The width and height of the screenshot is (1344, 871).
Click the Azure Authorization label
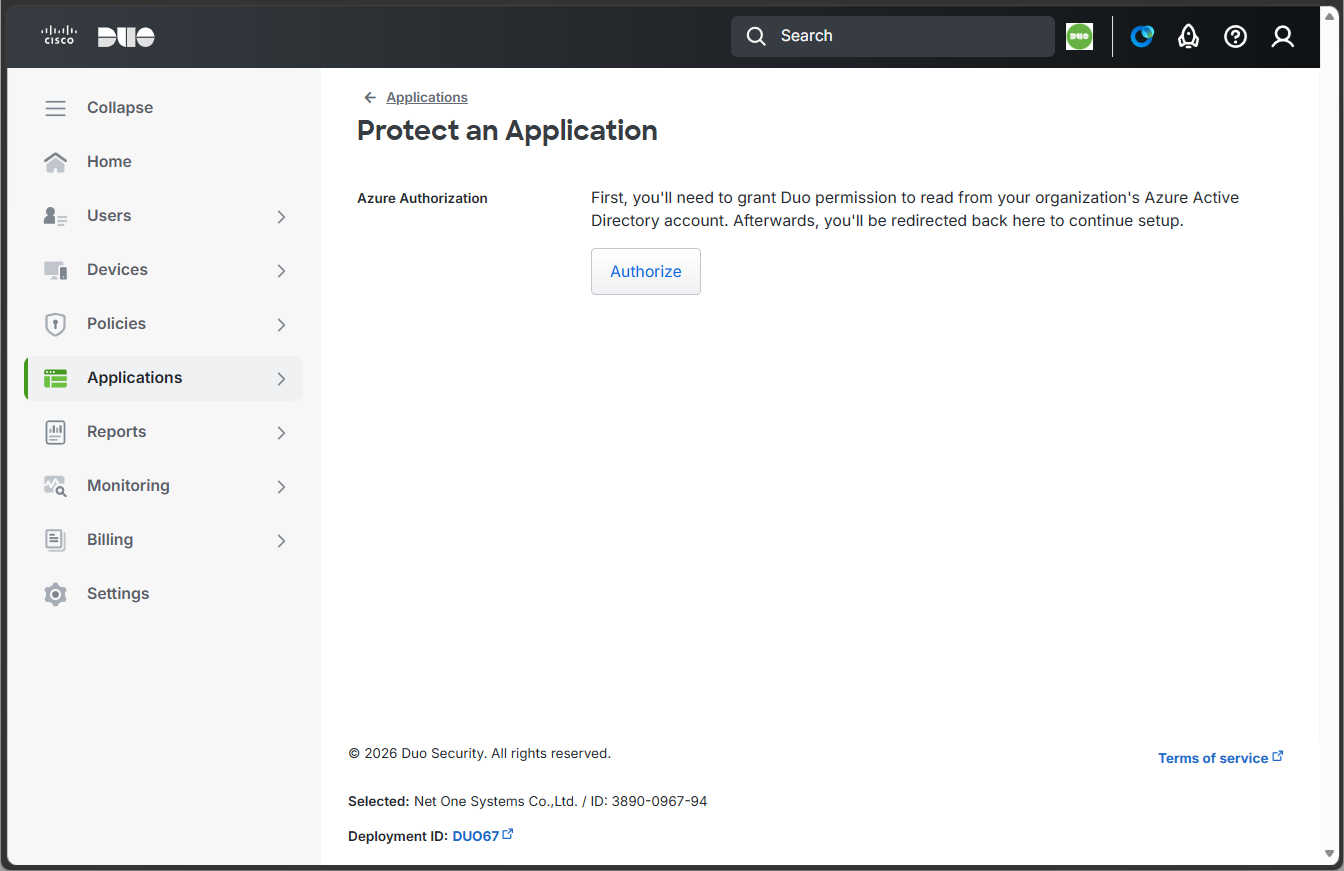pyautogui.click(x=422, y=198)
